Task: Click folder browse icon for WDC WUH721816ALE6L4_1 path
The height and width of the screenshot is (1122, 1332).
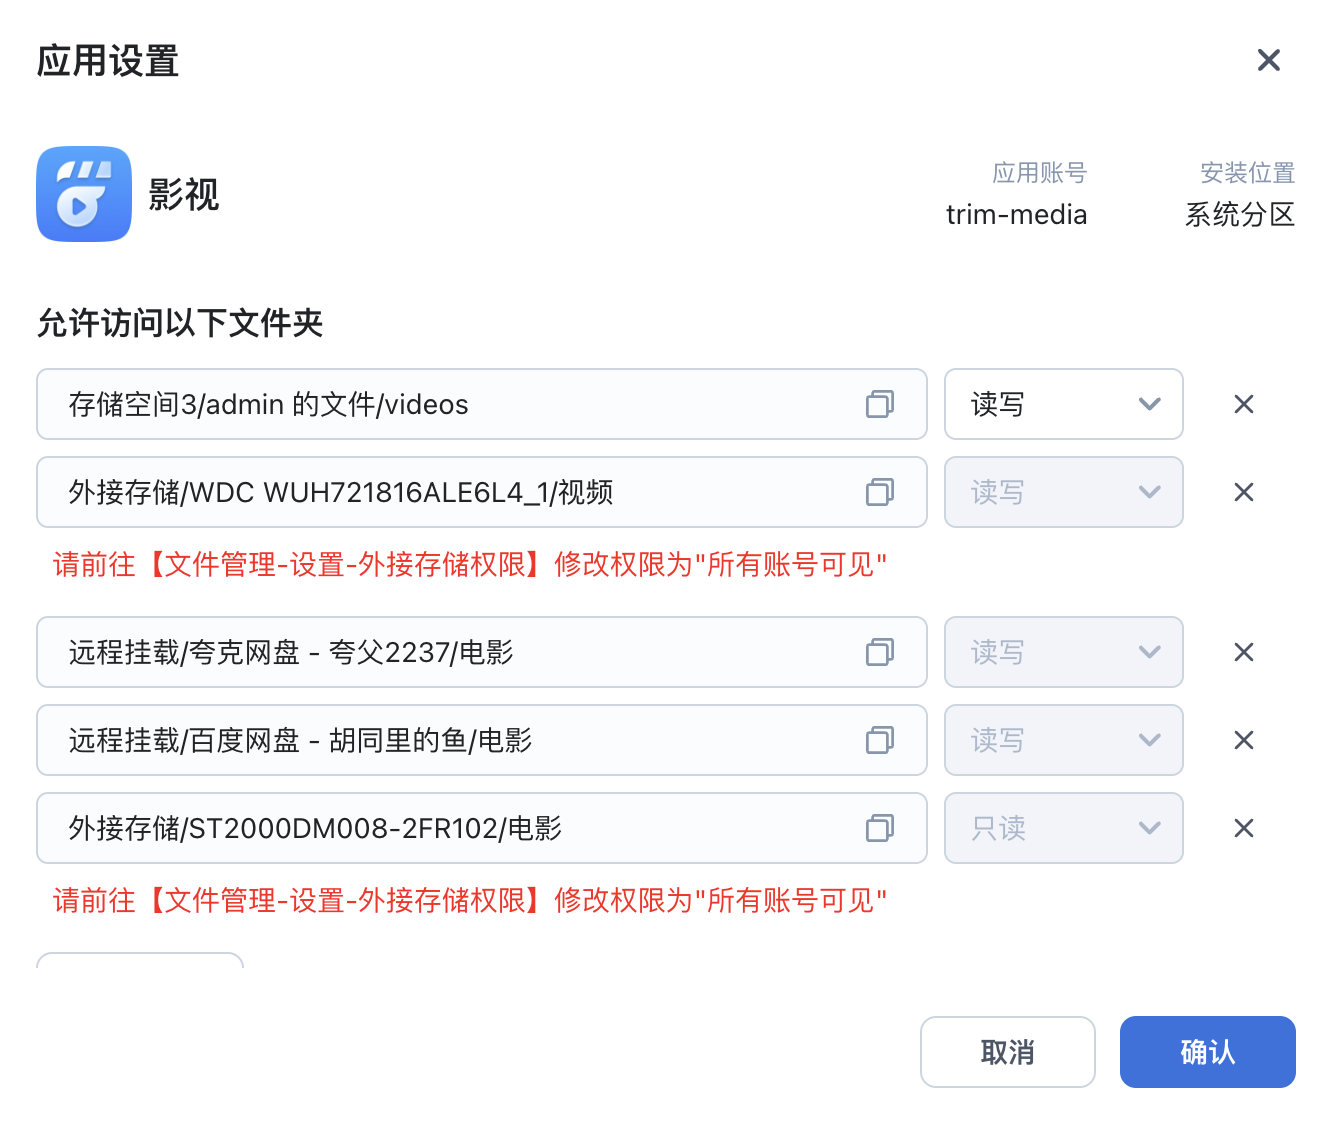Action: click(x=880, y=492)
